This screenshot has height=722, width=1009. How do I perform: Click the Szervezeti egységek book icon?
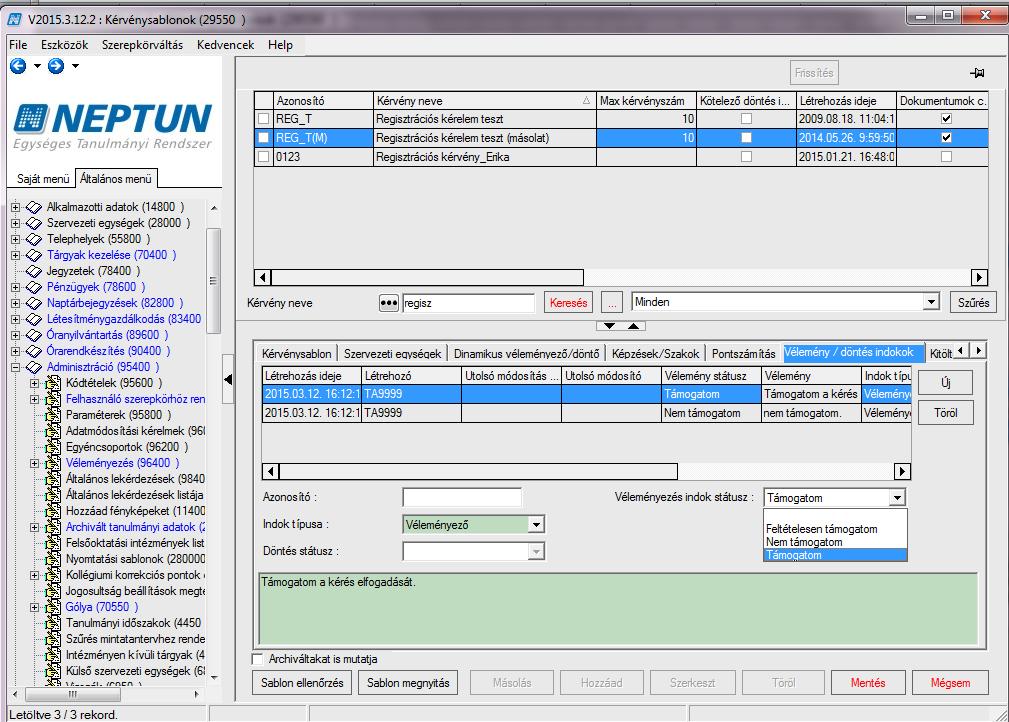34,223
